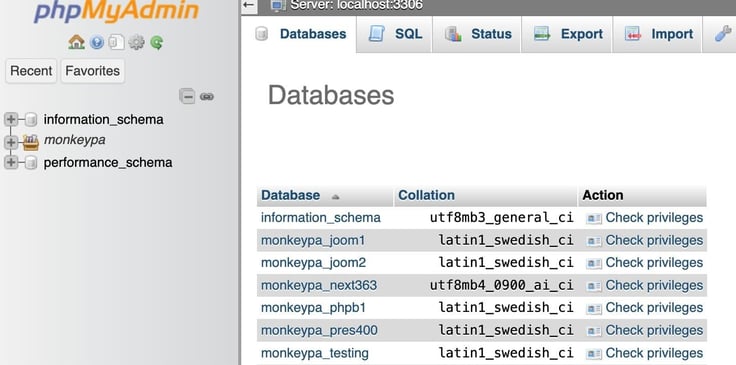
Task: Open the Import tab
Action: tap(658, 34)
